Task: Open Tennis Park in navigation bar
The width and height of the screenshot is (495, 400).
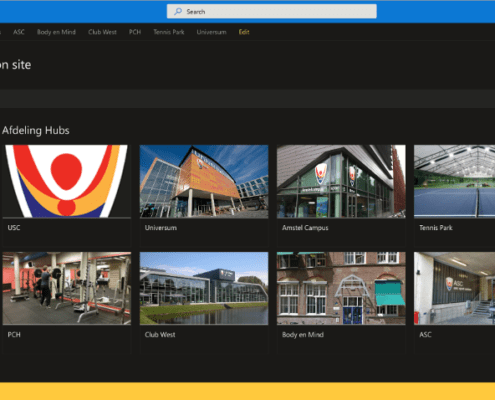Action: click(169, 32)
